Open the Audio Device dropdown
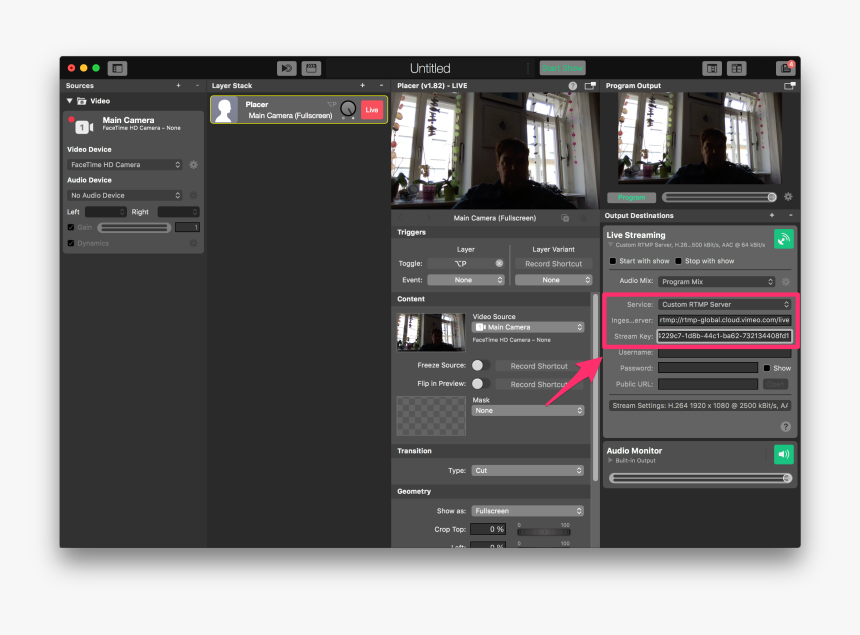 point(125,195)
